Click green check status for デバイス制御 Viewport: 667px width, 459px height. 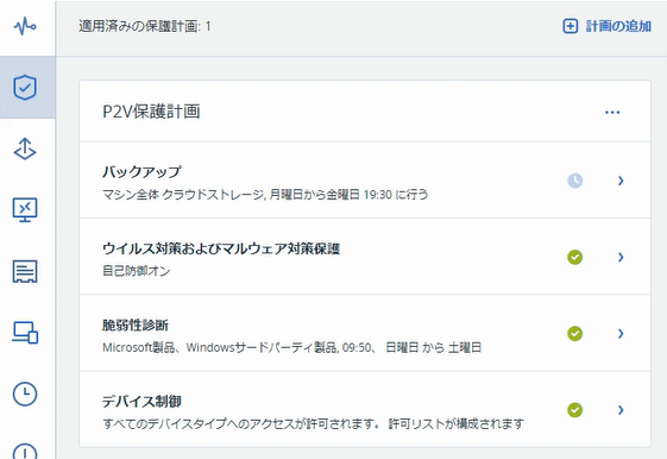click(575, 410)
